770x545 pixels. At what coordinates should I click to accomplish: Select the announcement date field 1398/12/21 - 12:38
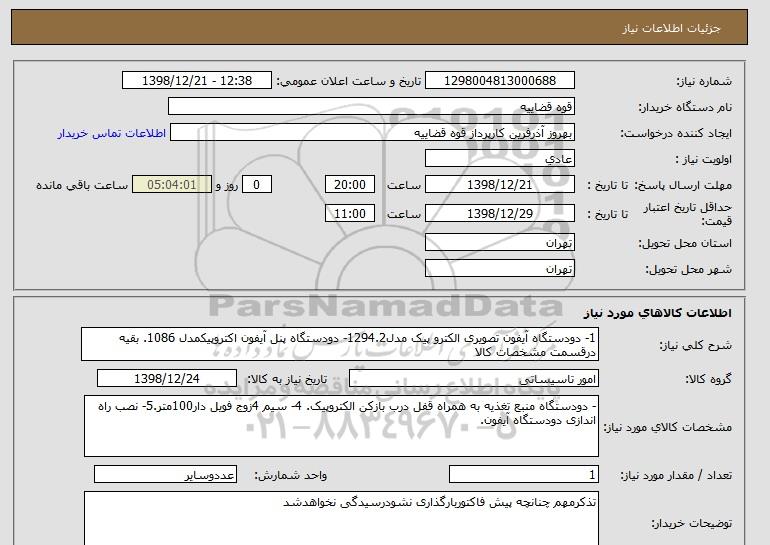coord(196,81)
